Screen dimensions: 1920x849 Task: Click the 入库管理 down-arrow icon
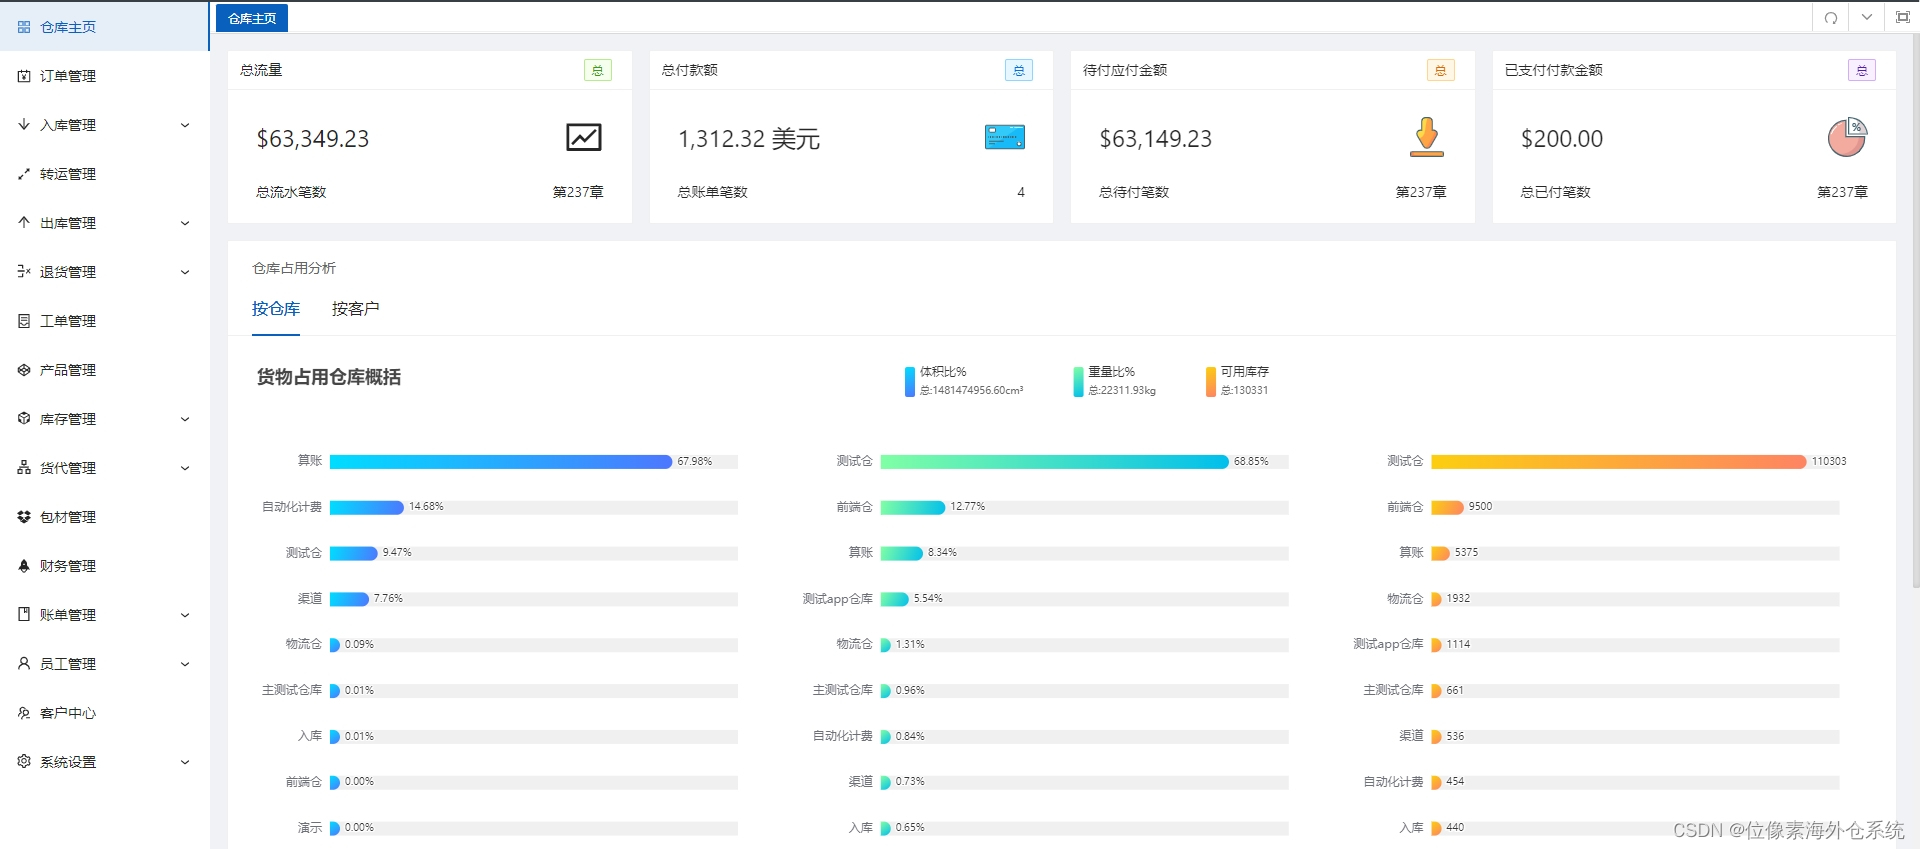pos(24,125)
